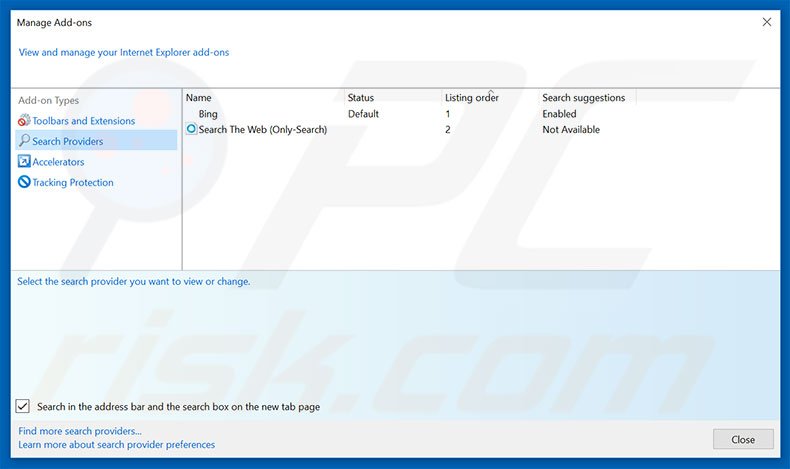Click the Search Providers magnifier icon

click(24, 141)
